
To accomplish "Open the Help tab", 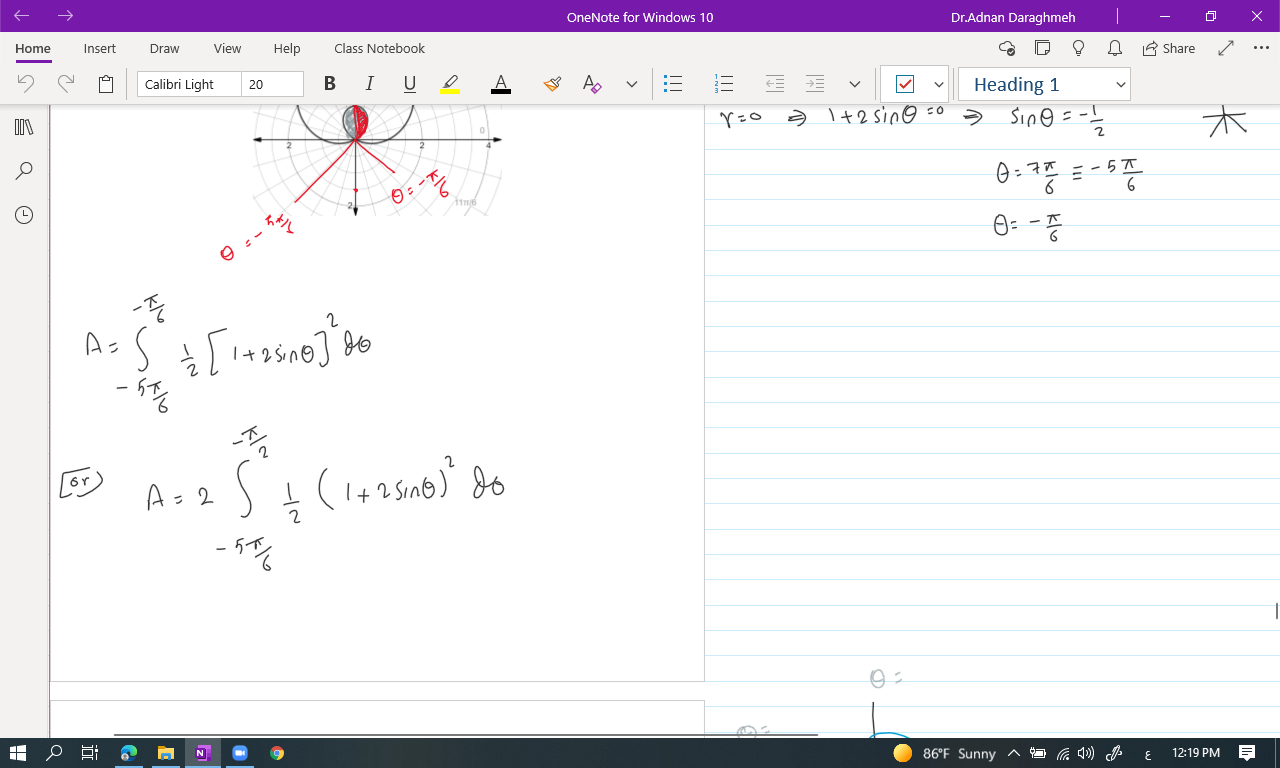I will point(287,48).
